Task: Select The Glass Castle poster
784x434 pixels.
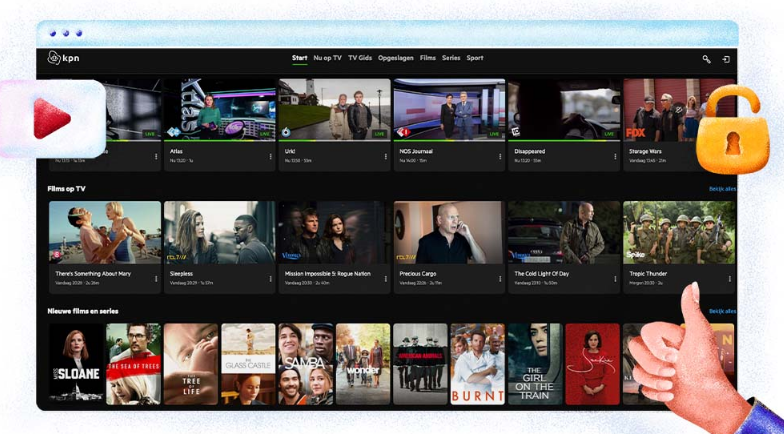Action: [248, 364]
